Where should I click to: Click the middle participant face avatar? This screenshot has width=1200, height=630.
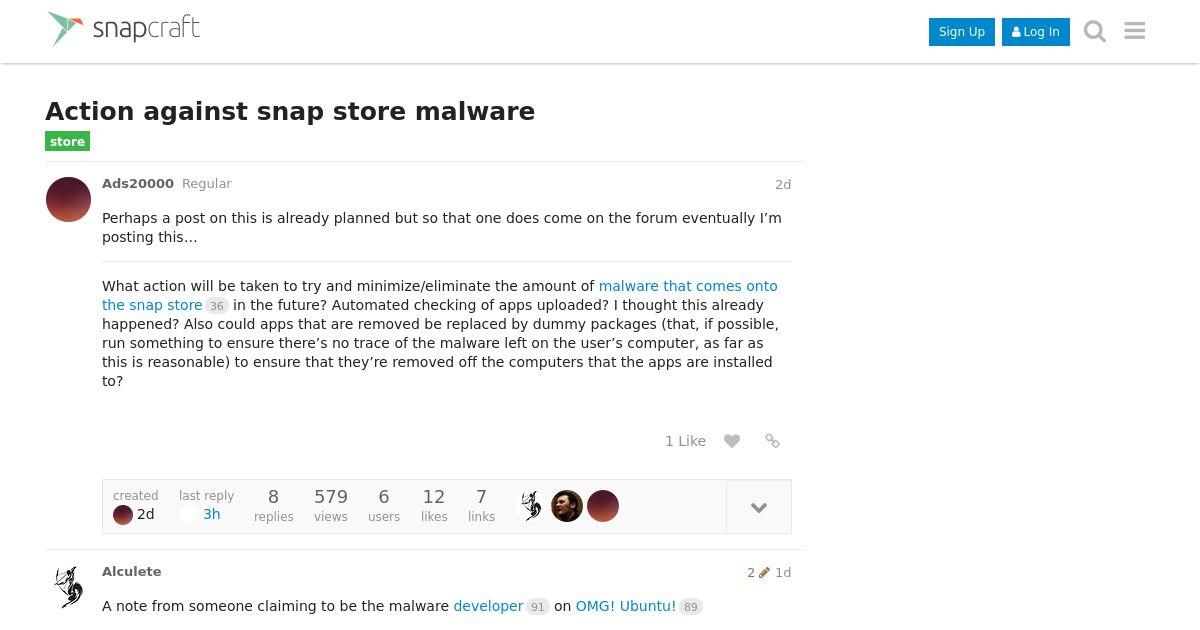[x=567, y=506]
